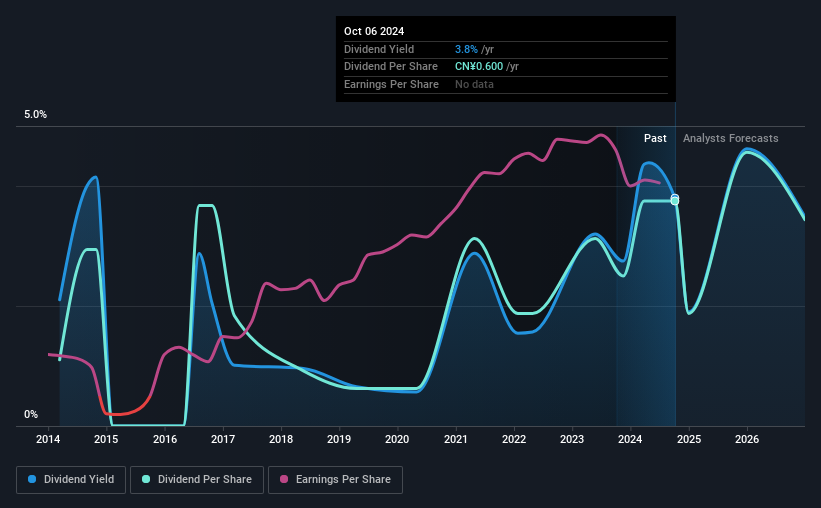Click the teal Dividend Per Share legend dot
821x508 pixels.
pyautogui.click(x=146, y=479)
